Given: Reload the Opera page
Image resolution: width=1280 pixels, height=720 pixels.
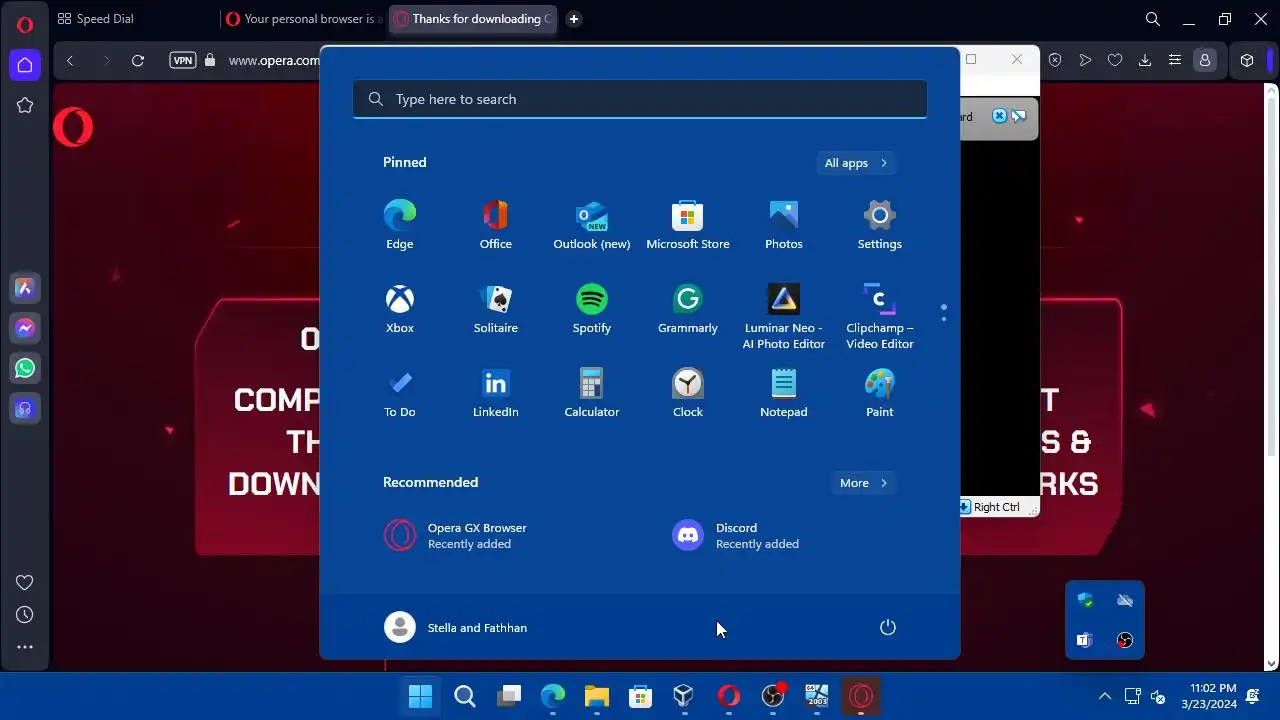Looking at the screenshot, I should pos(138,60).
